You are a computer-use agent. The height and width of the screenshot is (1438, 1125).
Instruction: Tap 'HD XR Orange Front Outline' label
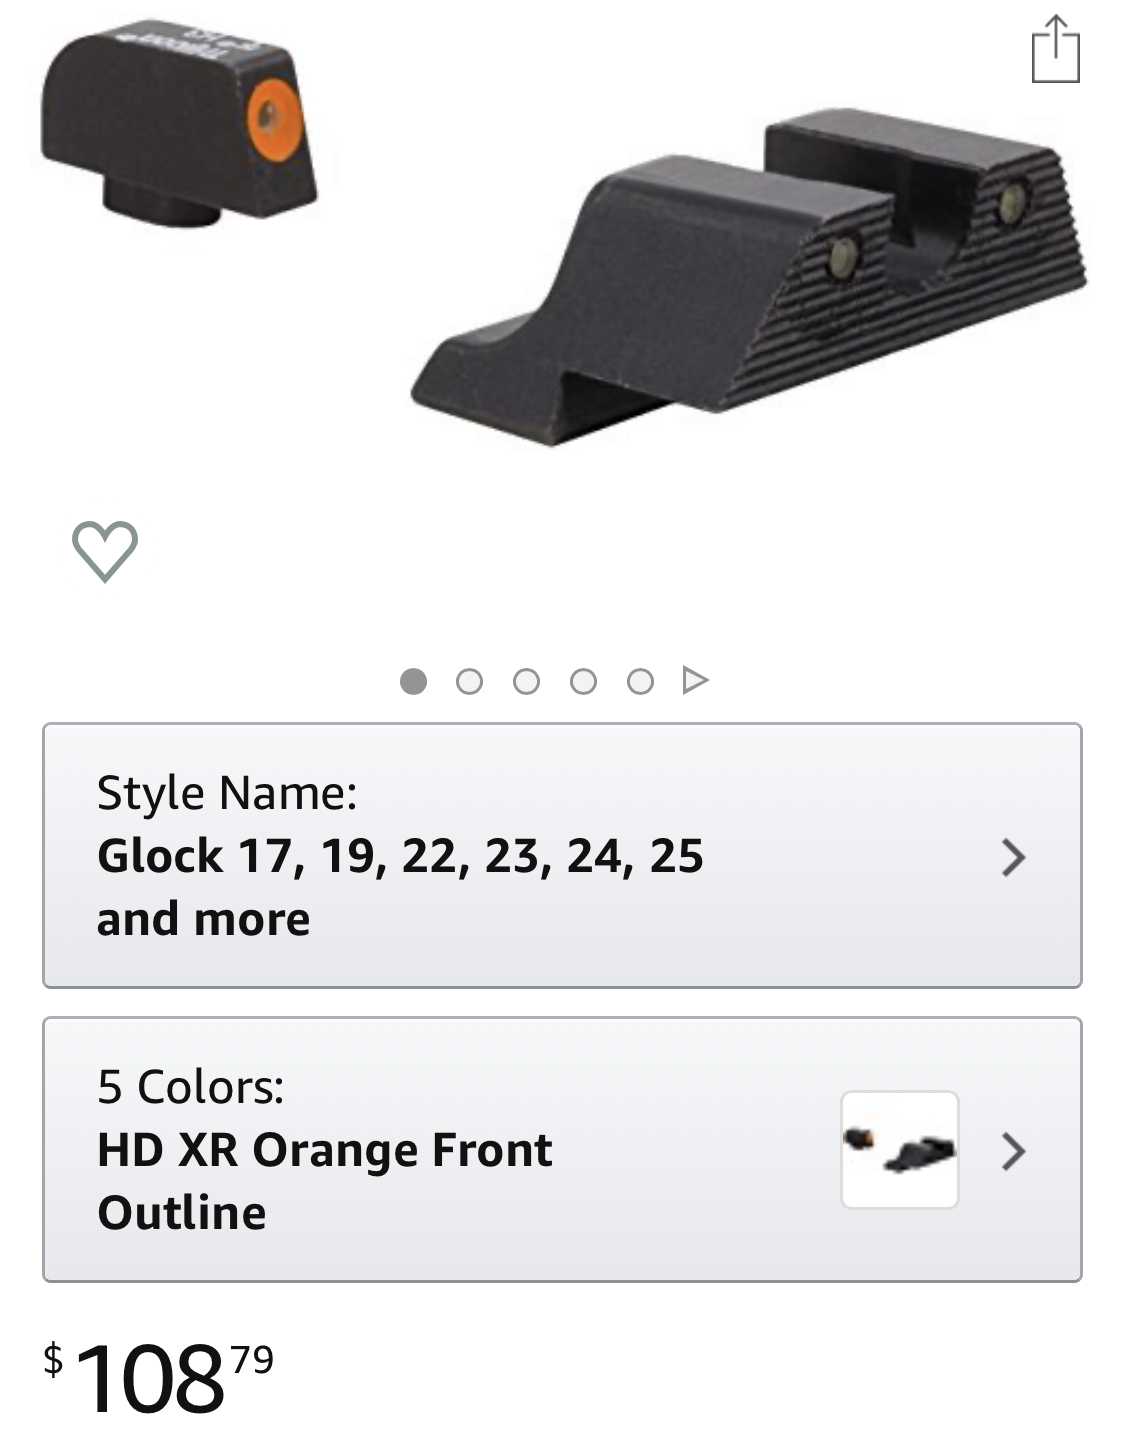point(325,1181)
